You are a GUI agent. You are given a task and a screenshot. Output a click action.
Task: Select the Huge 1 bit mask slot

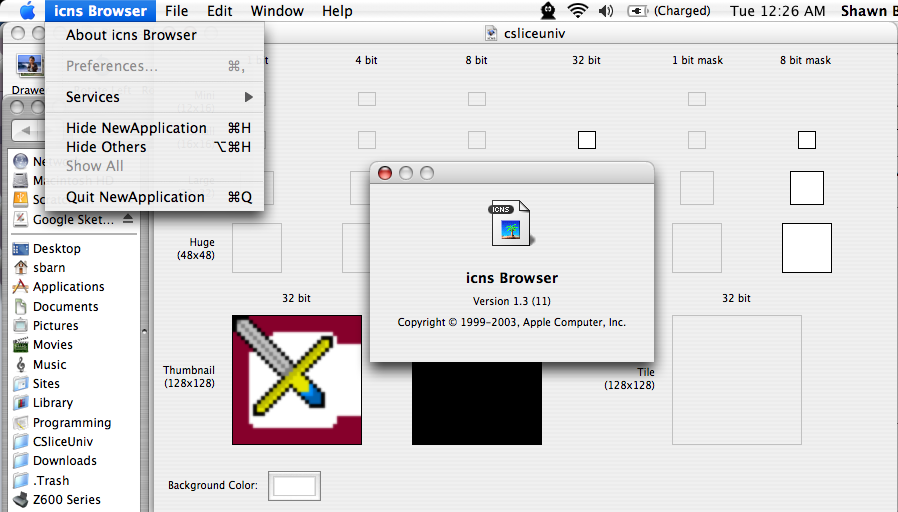[x=696, y=248]
